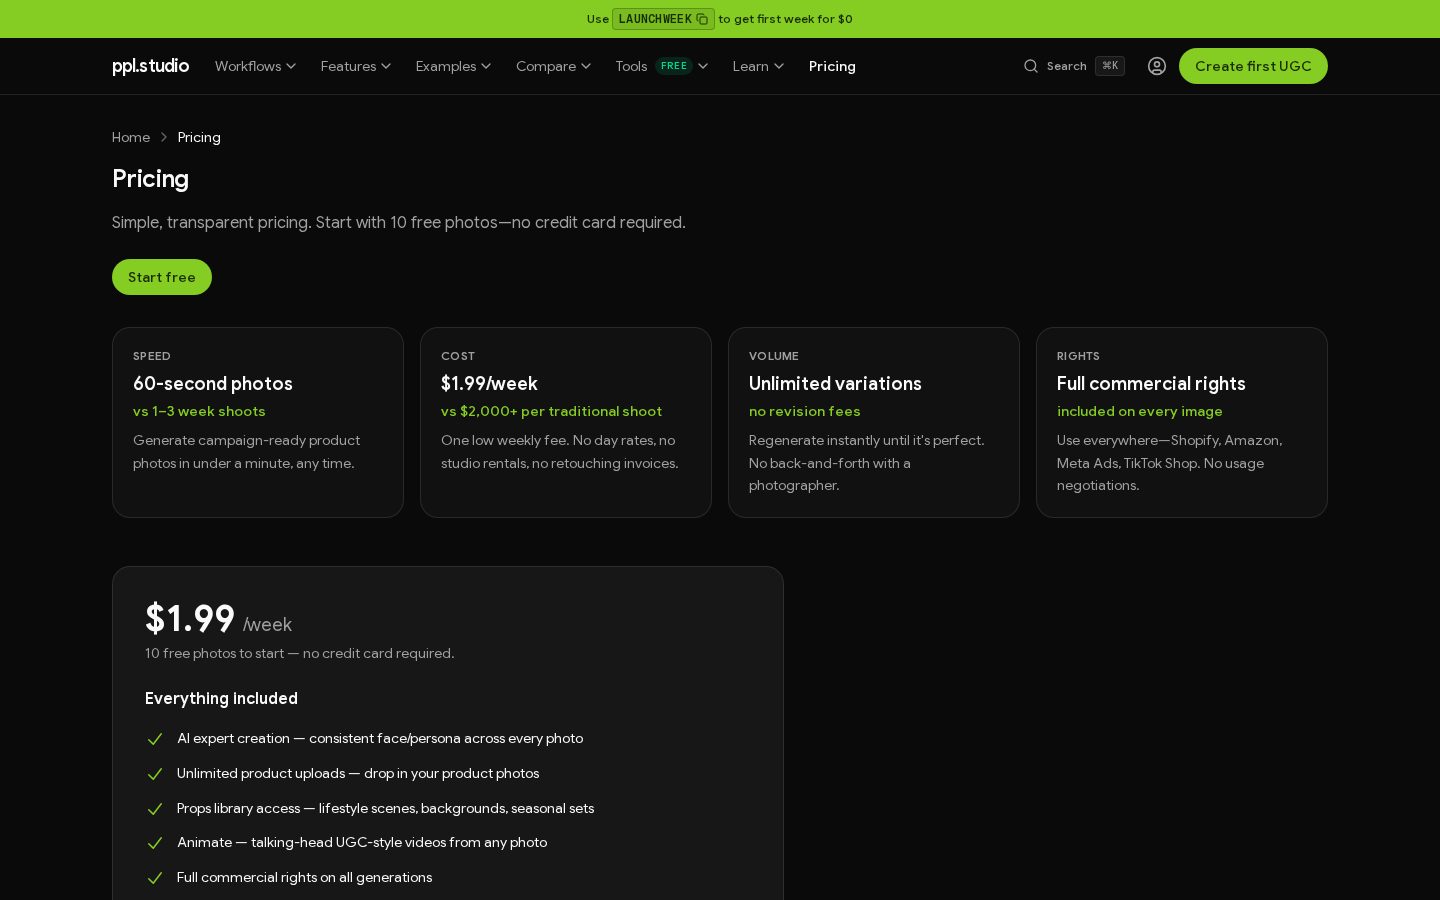
Task: Open the Examples dropdown
Action: tap(453, 66)
